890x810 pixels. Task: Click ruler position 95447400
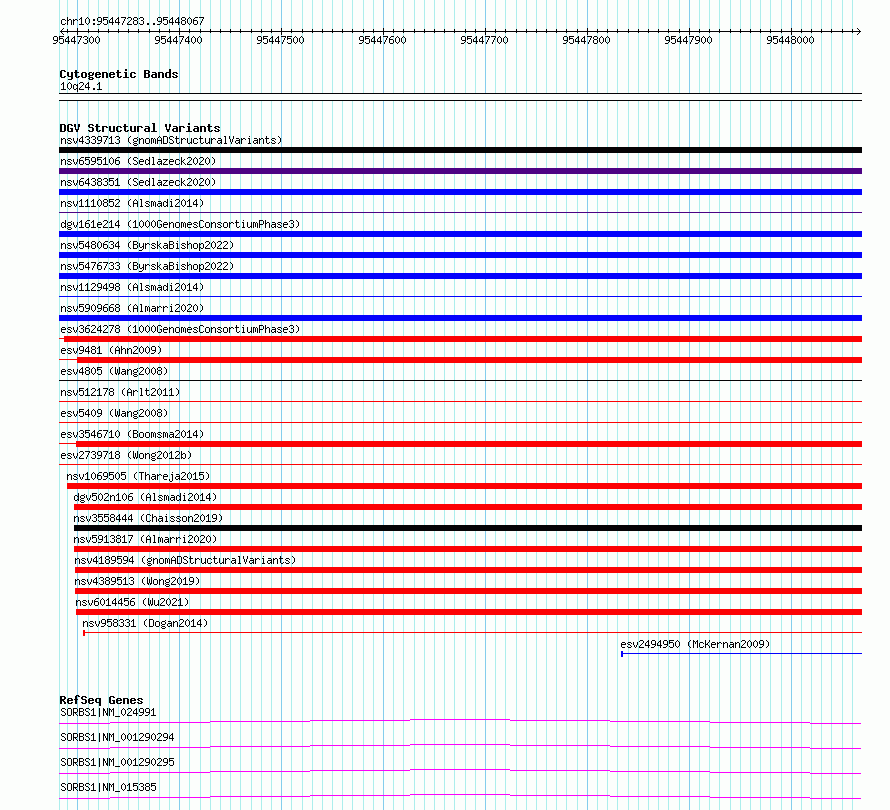[178, 40]
